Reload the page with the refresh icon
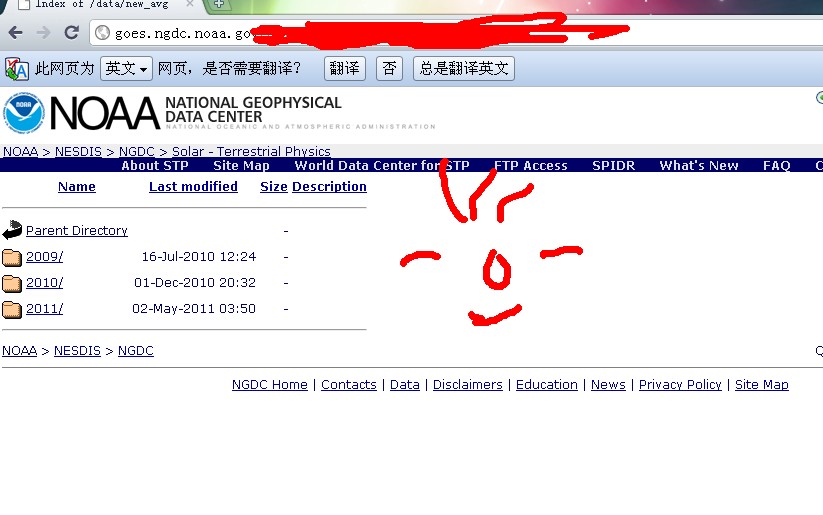823x515 pixels. pos(71,33)
